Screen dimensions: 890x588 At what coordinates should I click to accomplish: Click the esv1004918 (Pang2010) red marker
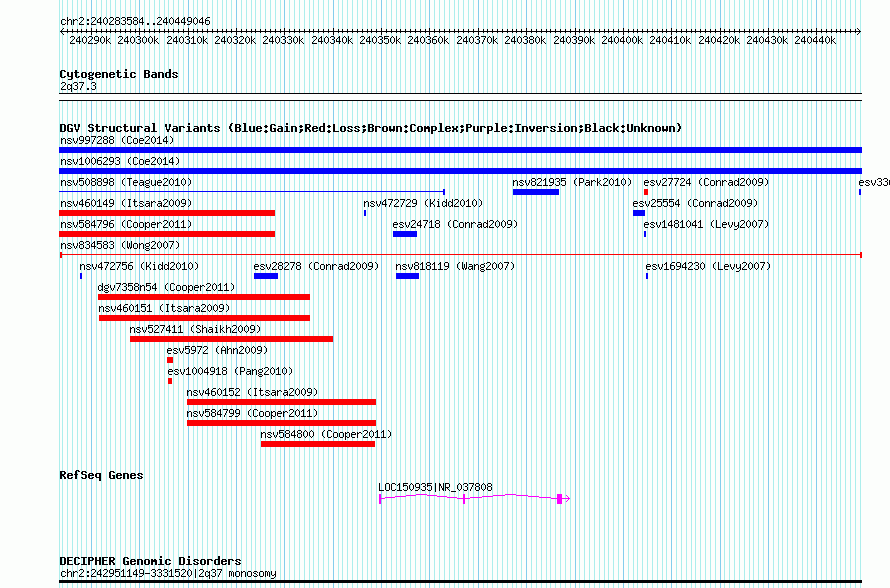point(170,381)
